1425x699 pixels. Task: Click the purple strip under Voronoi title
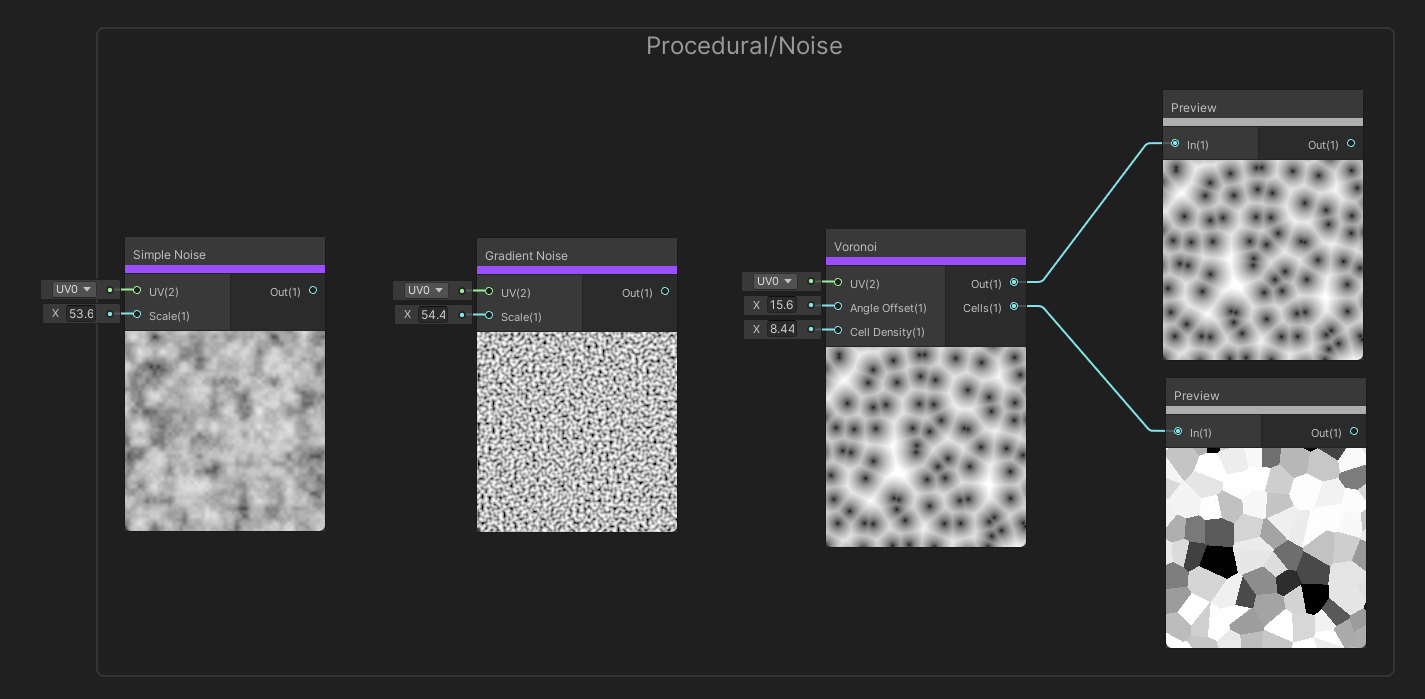coord(925,262)
